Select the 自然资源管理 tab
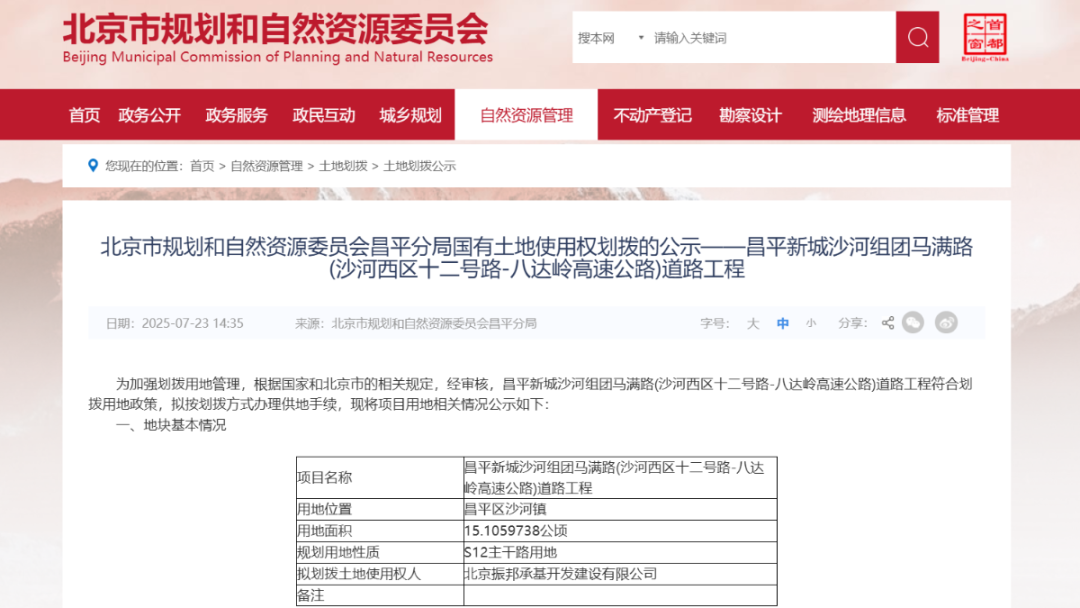 click(526, 115)
